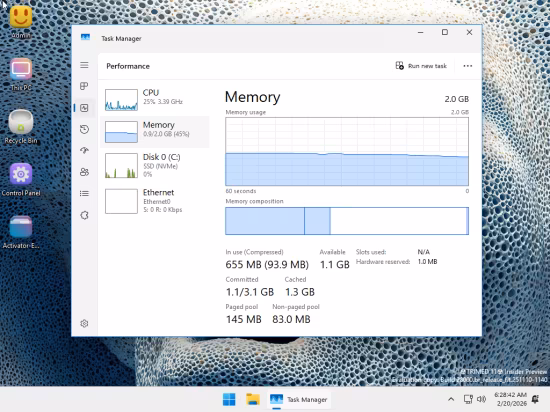Screen dimensions: 550x412
Task: Open the App history page icon
Action: click(x=84, y=129)
